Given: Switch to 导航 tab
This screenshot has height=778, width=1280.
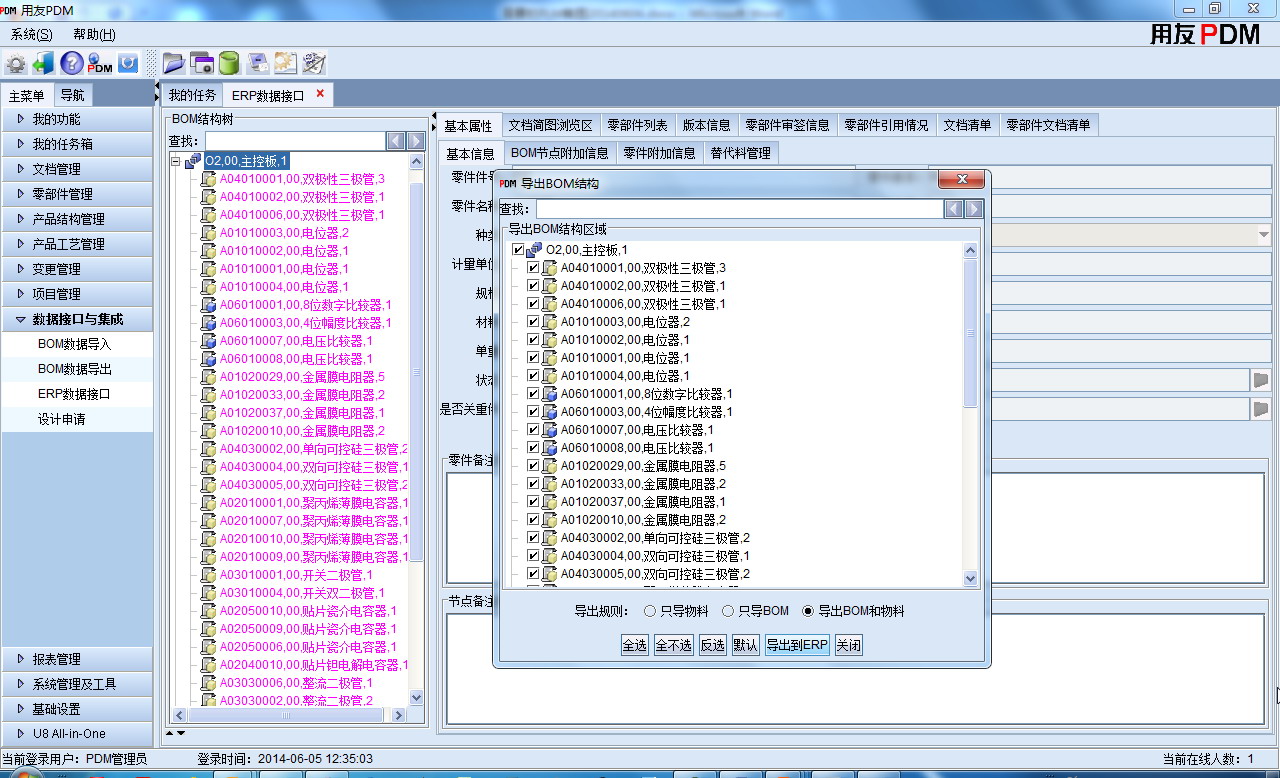Looking at the screenshot, I should pos(72,96).
